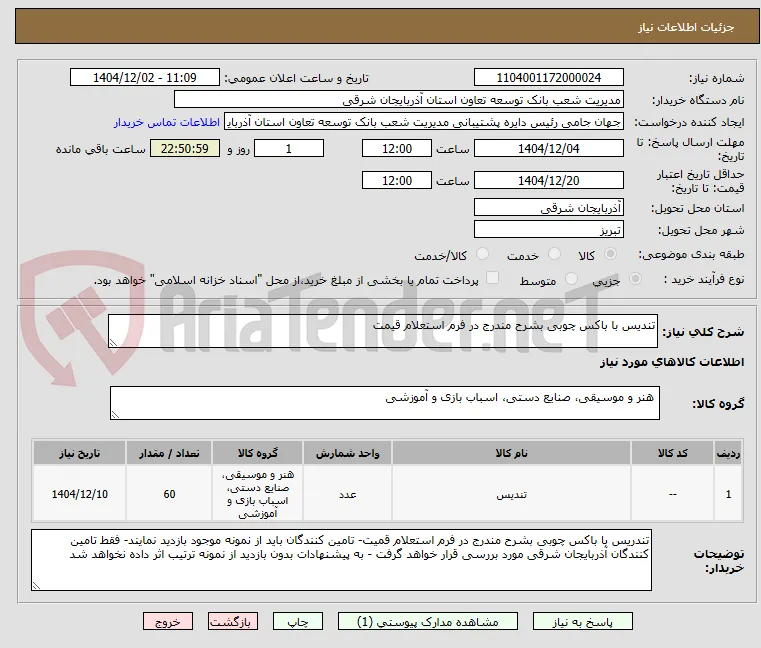Click the گروه کالا text area

click(385, 403)
